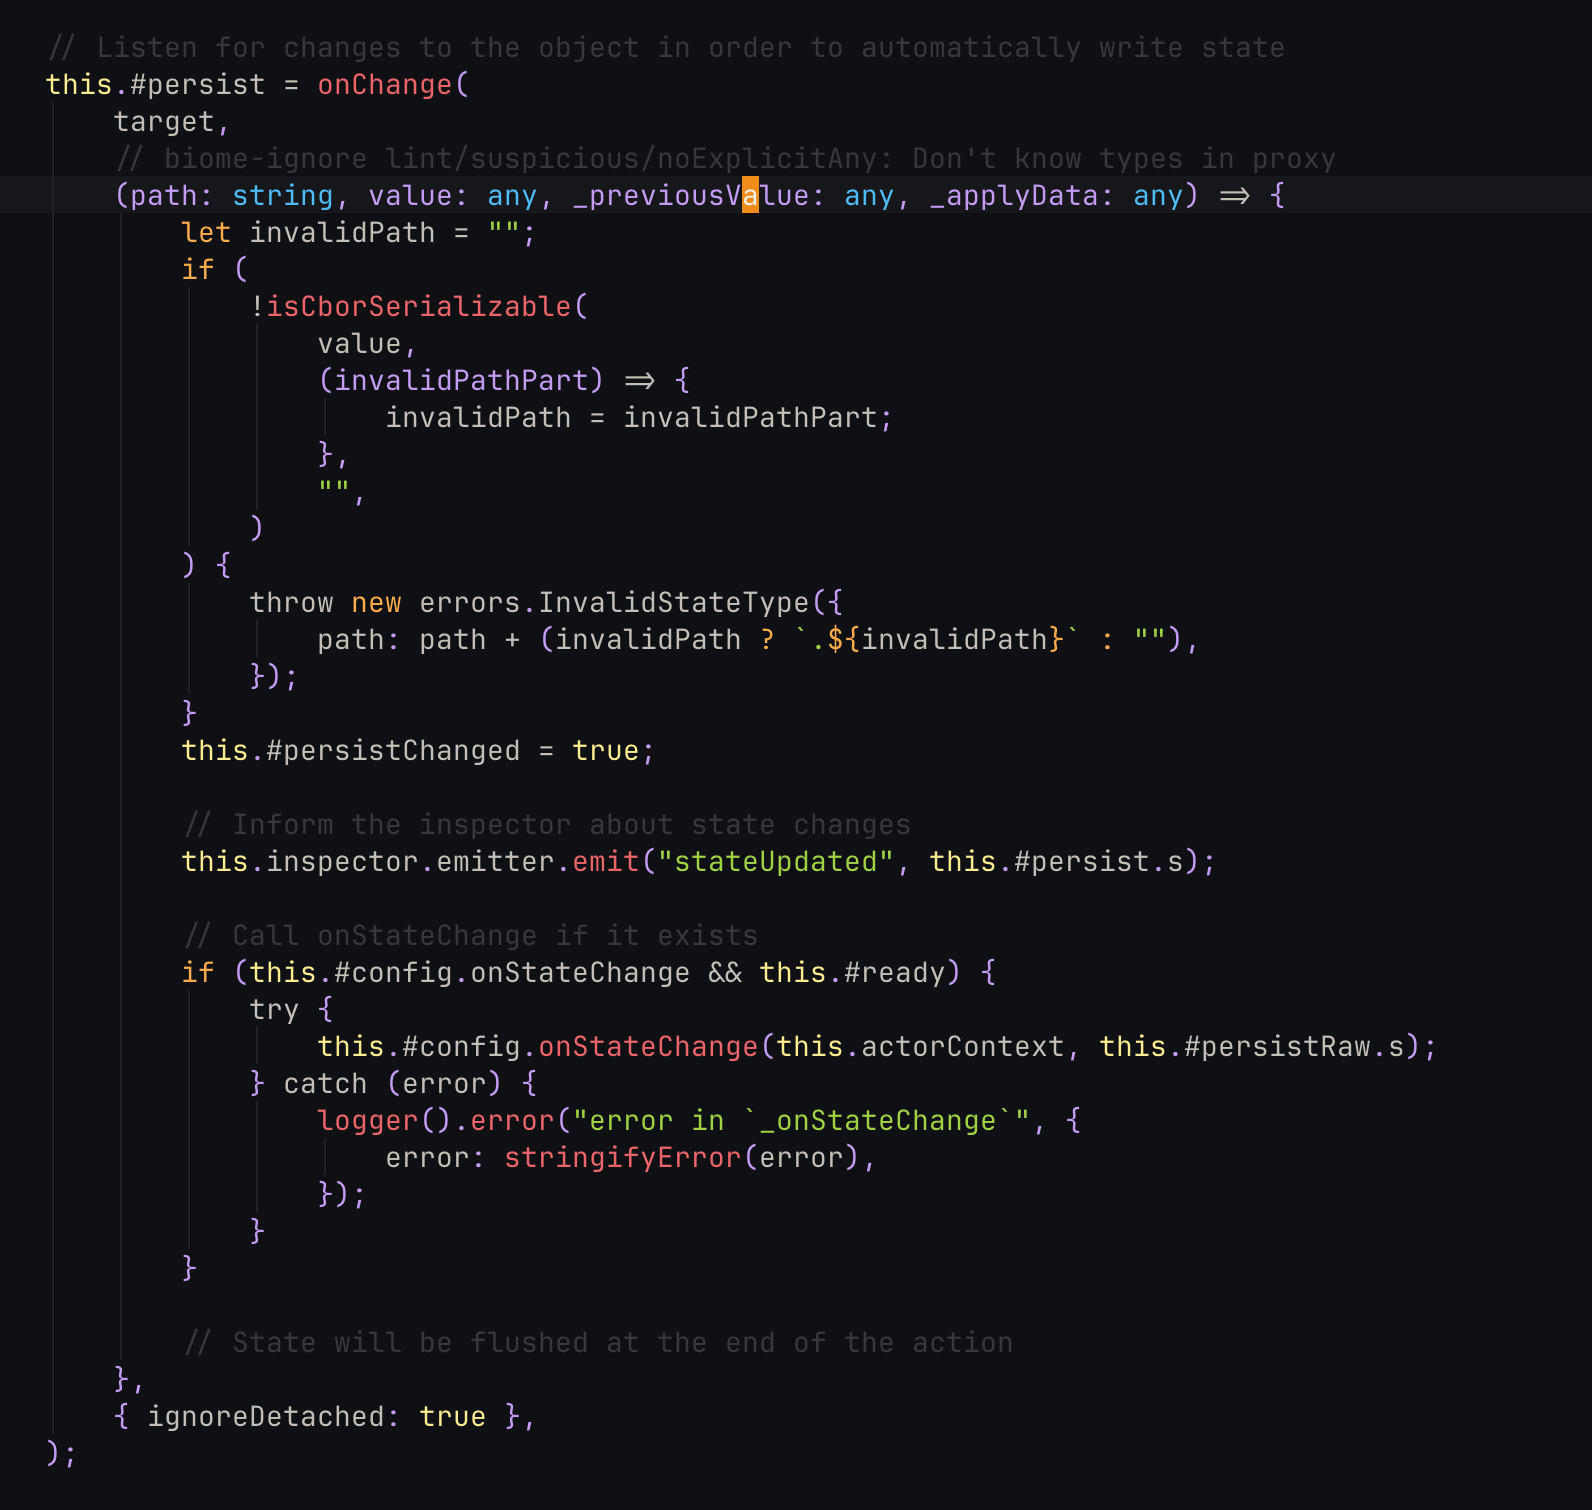Click the template literal '.${invalidPath}'
The height and width of the screenshot is (1510, 1592).
tap(937, 640)
